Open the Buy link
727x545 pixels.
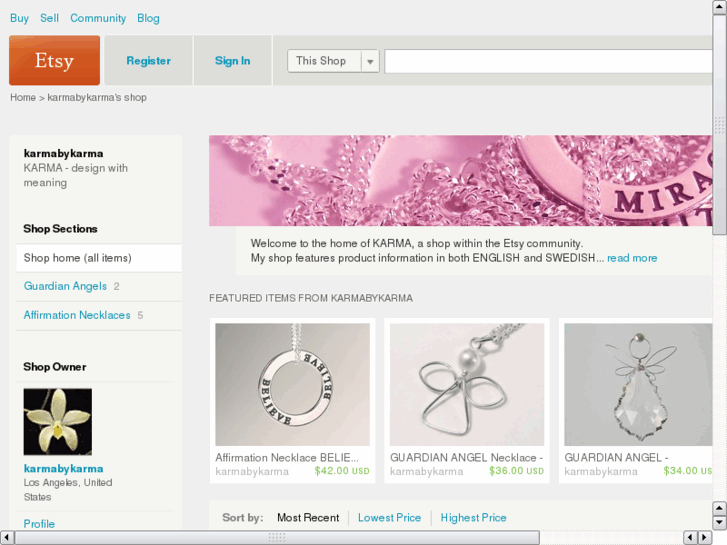click(x=19, y=18)
